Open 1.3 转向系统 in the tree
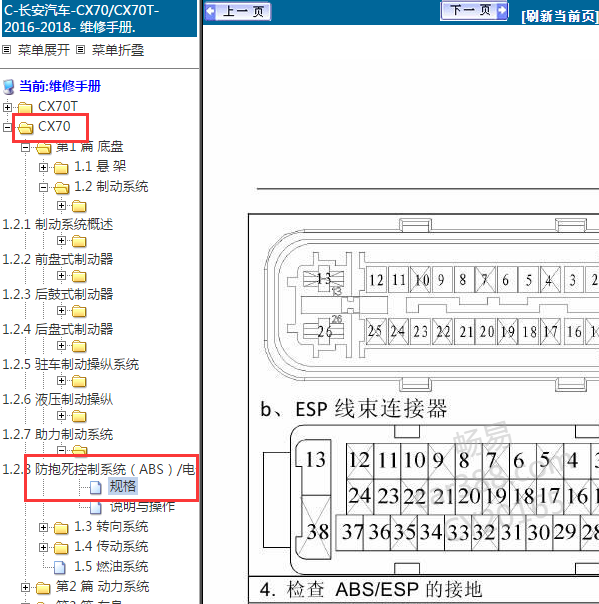Image resolution: width=599 pixels, height=604 pixels. pyautogui.click(x=111, y=527)
